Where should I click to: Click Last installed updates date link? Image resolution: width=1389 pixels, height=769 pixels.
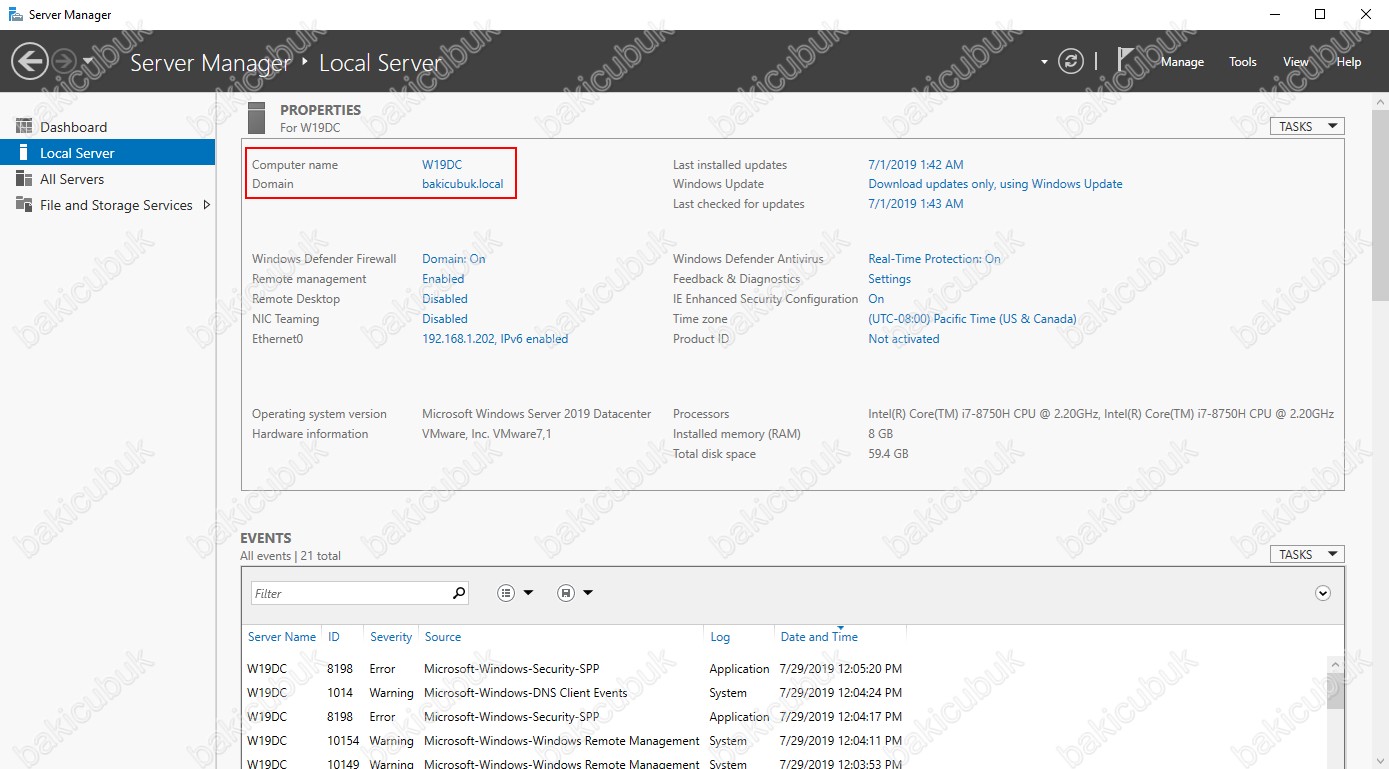coord(916,165)
